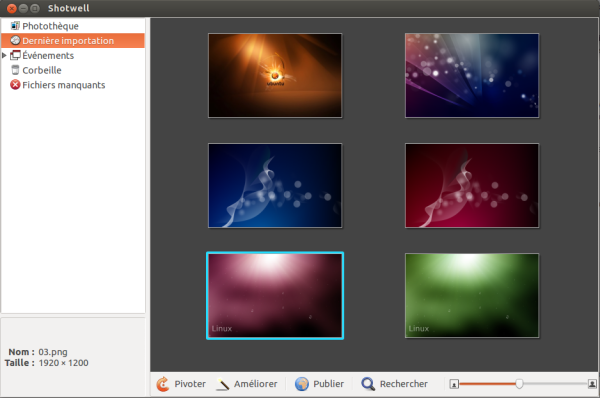Click the Améliorer magic wand icon

coord(223,384)
